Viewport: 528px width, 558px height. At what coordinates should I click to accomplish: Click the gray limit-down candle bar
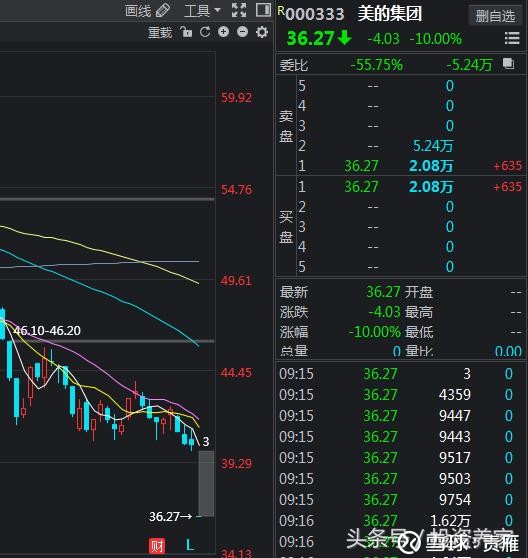click(x=206, y=483)
